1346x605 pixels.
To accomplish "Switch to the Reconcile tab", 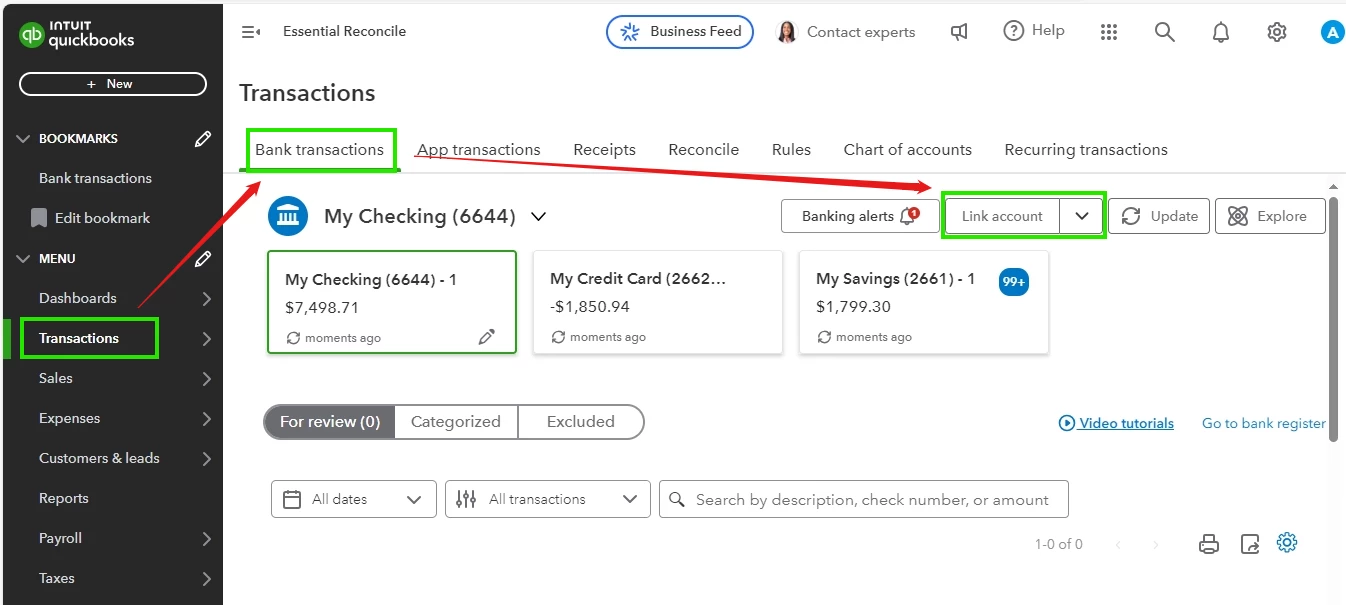I will click(704, 150).
